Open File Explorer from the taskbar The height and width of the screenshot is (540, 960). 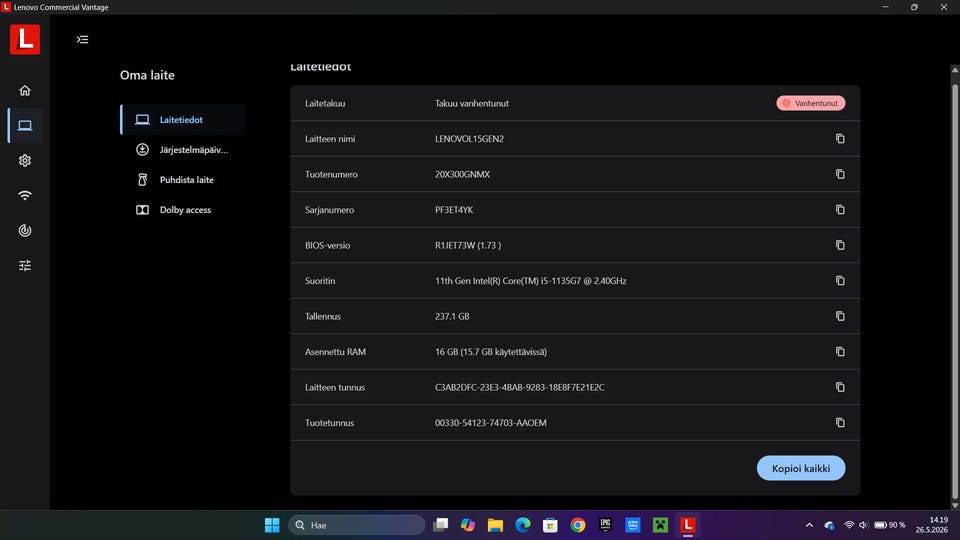(x=495, y=525)
